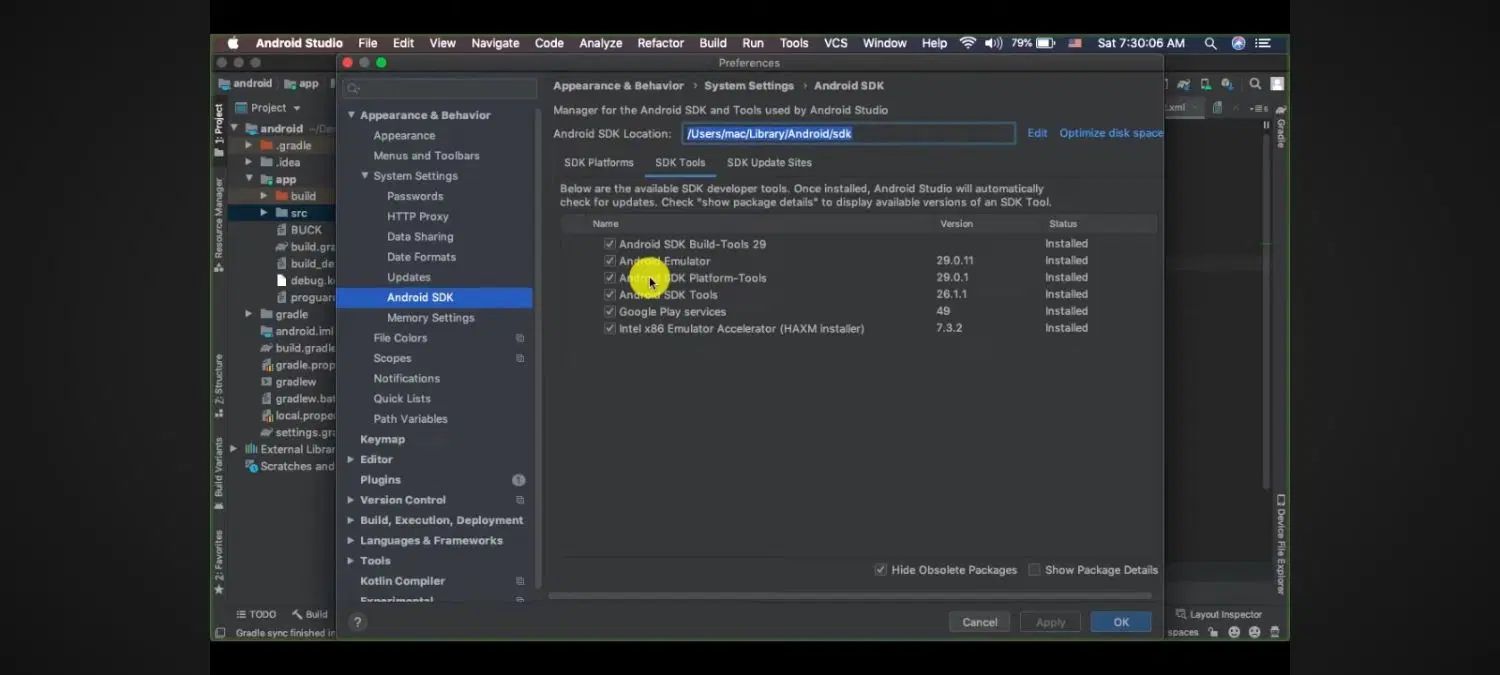Expand Build, Execution, Deployment section
Viewport: 1500px width, 675px height.
pyautogui.click(x=351, y=520)
